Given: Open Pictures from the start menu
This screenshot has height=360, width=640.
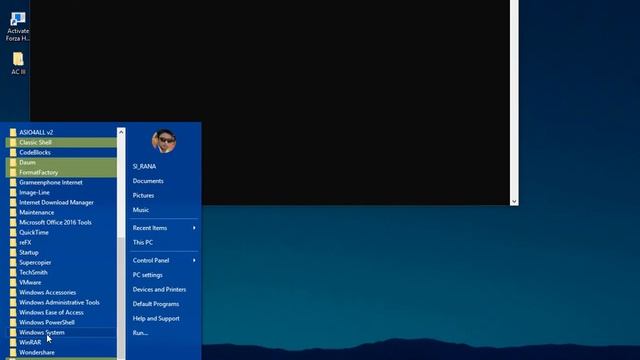Looking at the screenshot, I should click(x=143, y=196).
